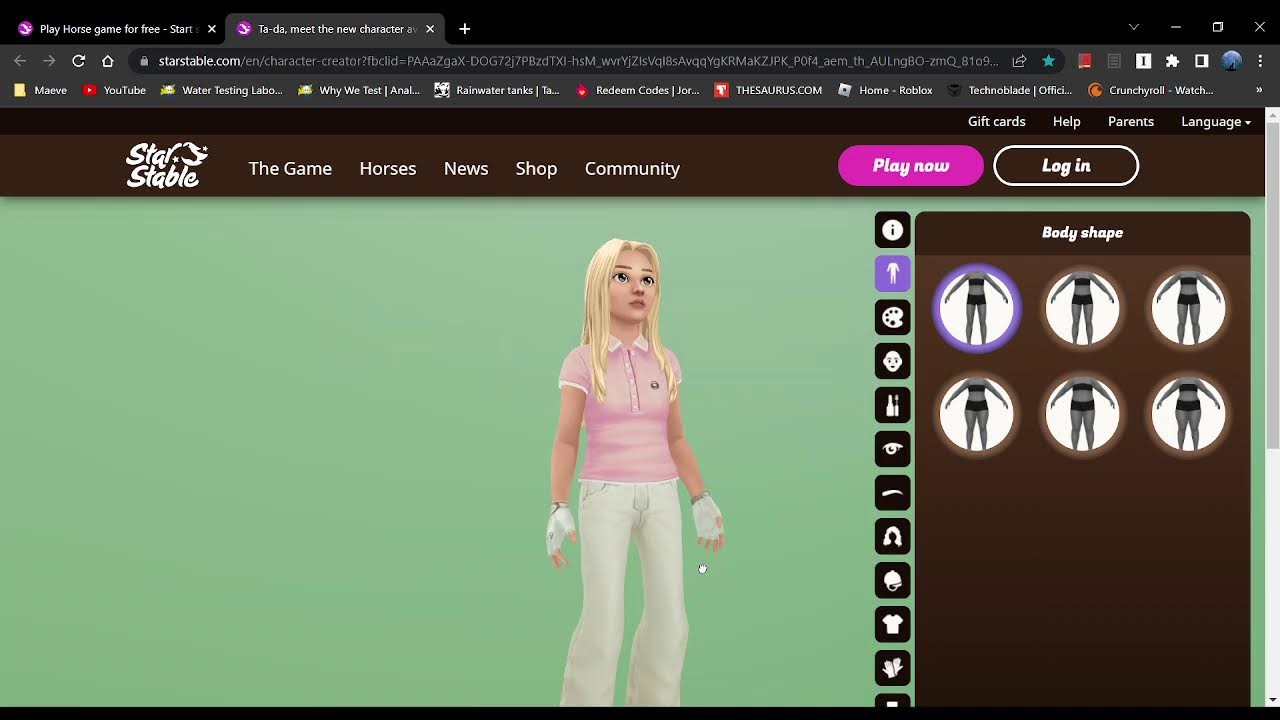Select the first body shape in top row
This screenshot has height=720, width=1280.
click(x=977, y=308)
